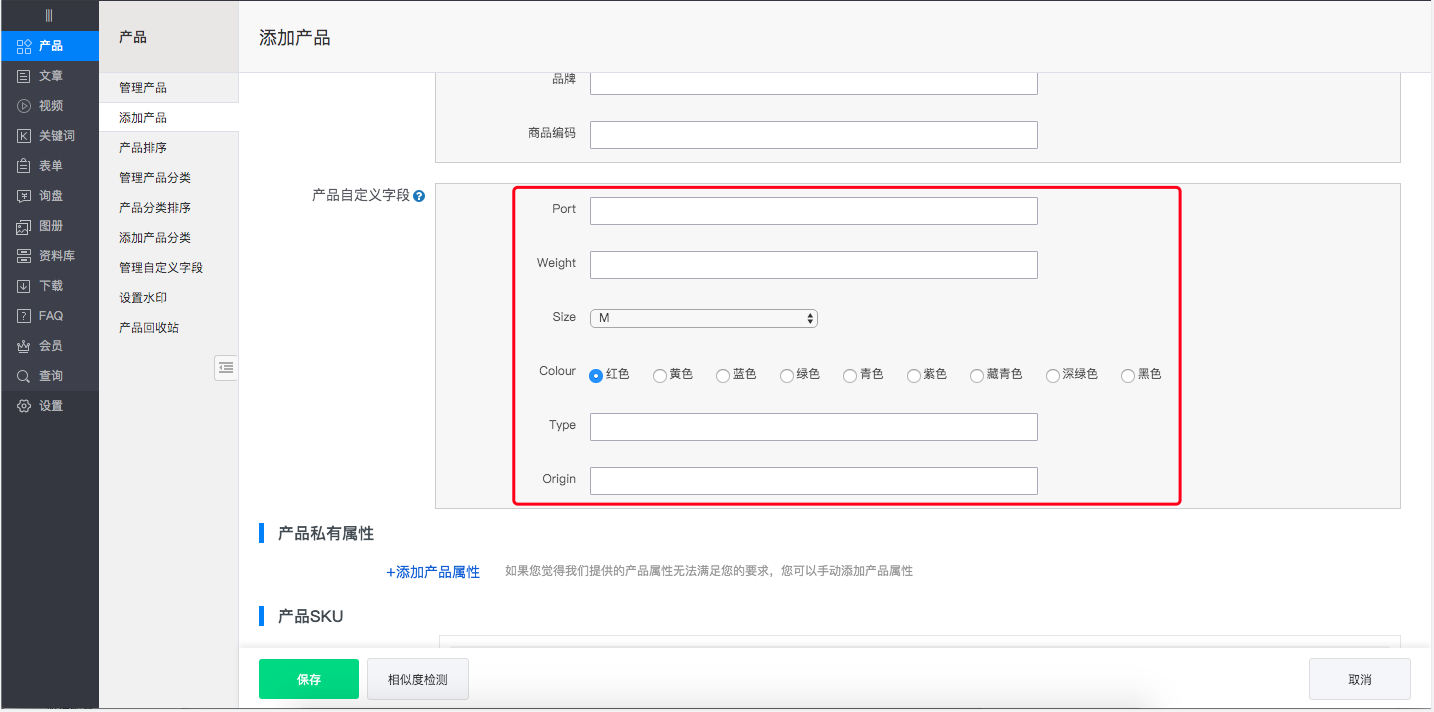Collapse the submenu panel toggle icon

click(226, 368)
